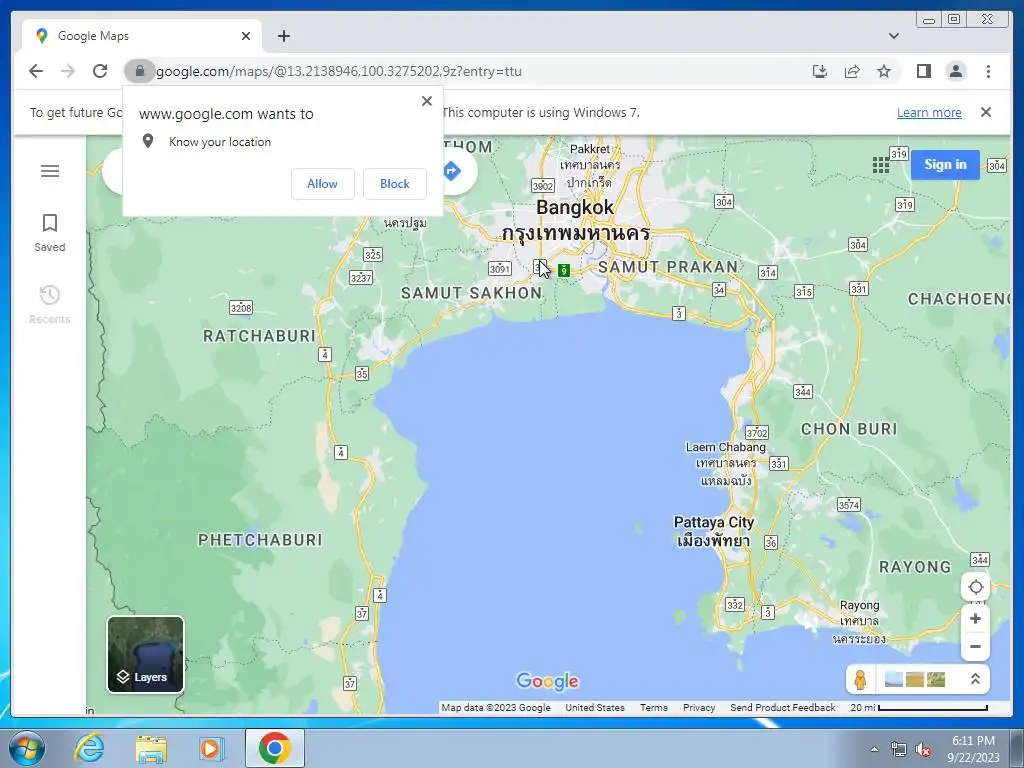Open network tray icon
Viewport: 1024px width, 768px height.
(x=899, y=750)
